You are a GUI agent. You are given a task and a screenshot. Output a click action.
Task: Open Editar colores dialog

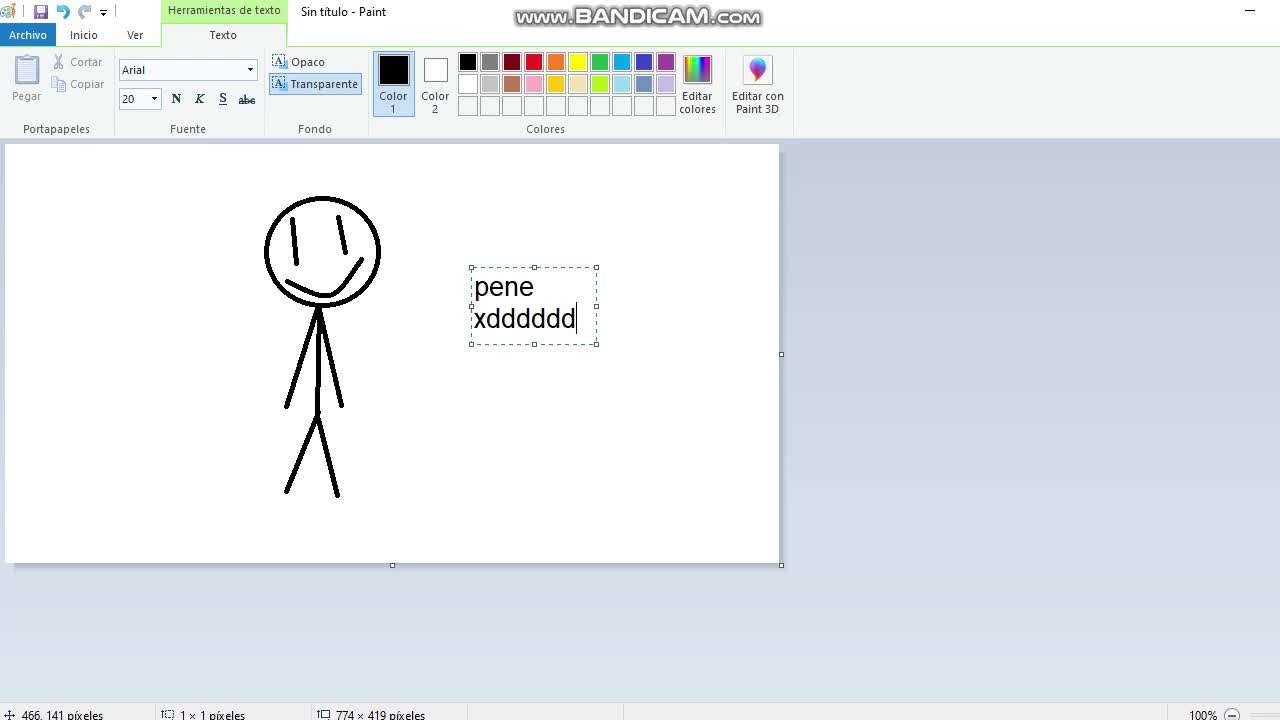pyautogui.click(x=697, y=85)
